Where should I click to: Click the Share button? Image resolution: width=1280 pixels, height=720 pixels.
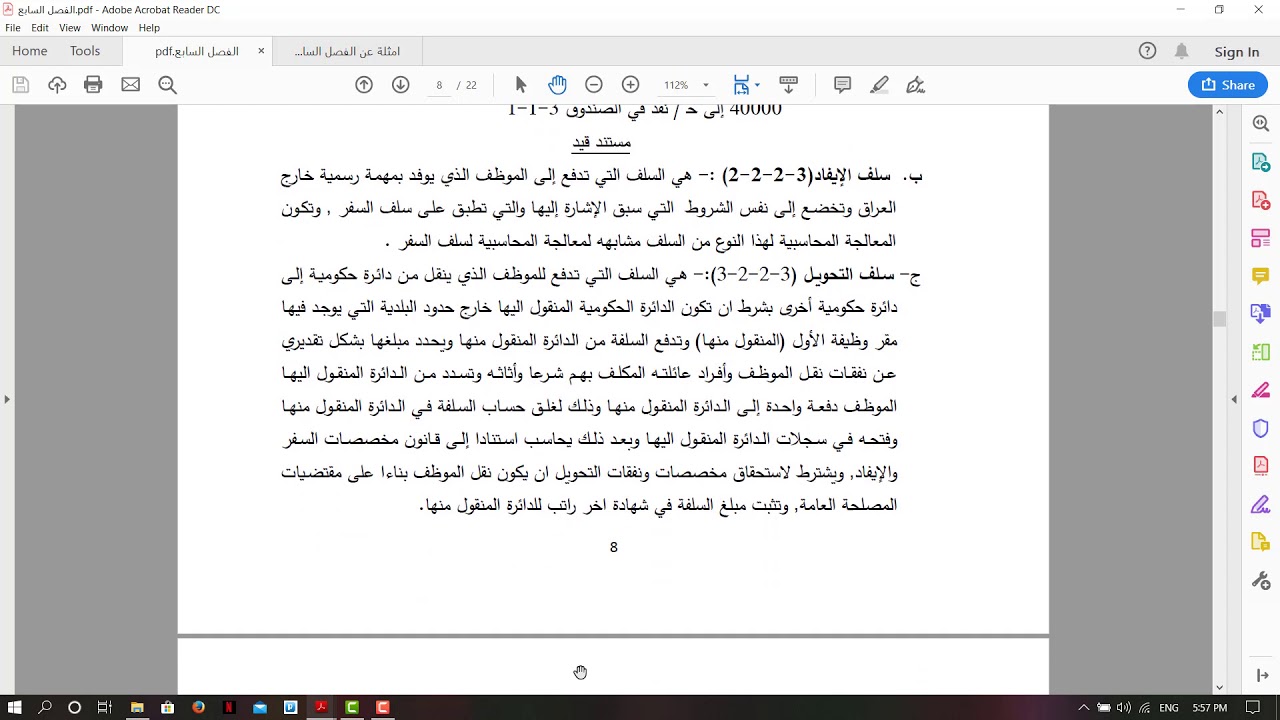[x=1228, y=85]
